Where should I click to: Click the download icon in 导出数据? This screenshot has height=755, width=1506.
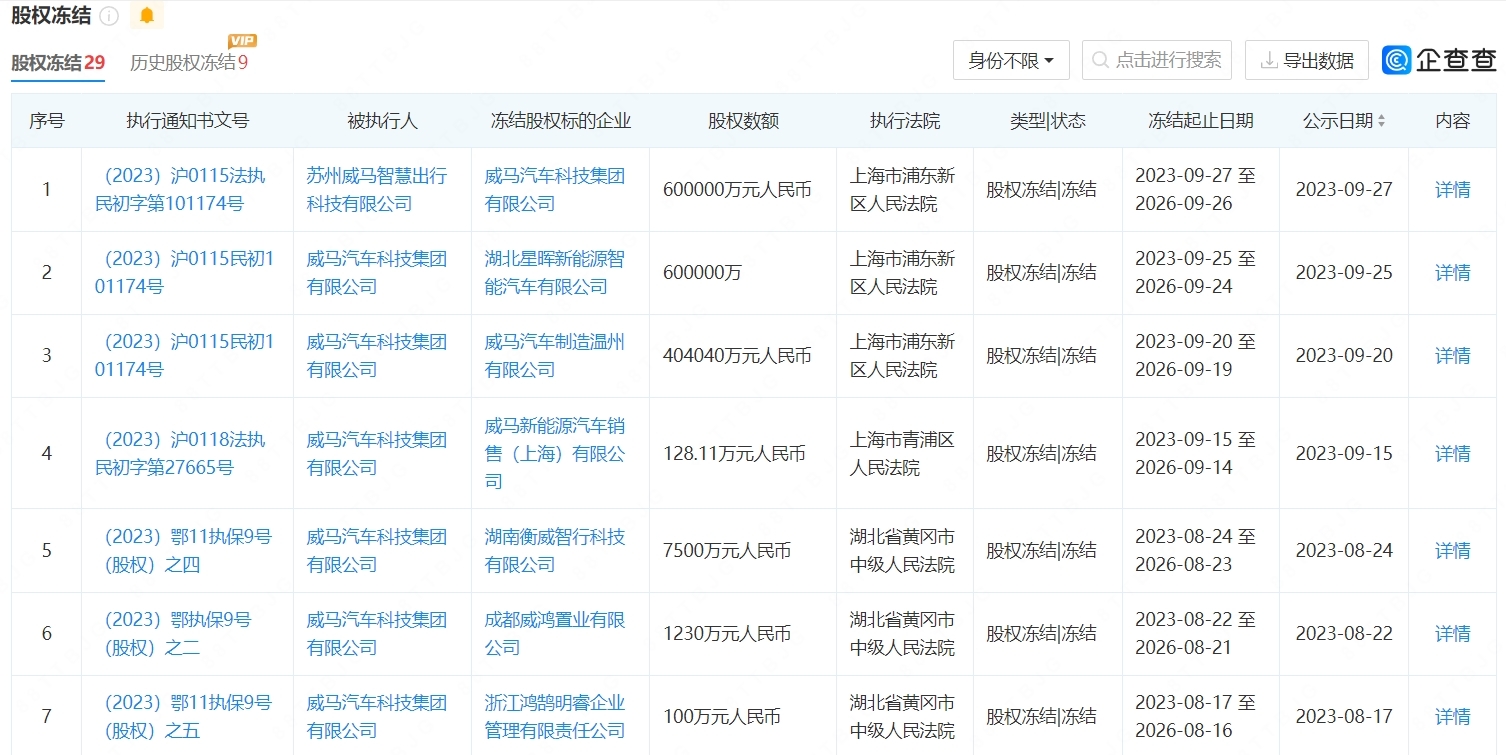pyautogui.click(x=1268, y=61)
